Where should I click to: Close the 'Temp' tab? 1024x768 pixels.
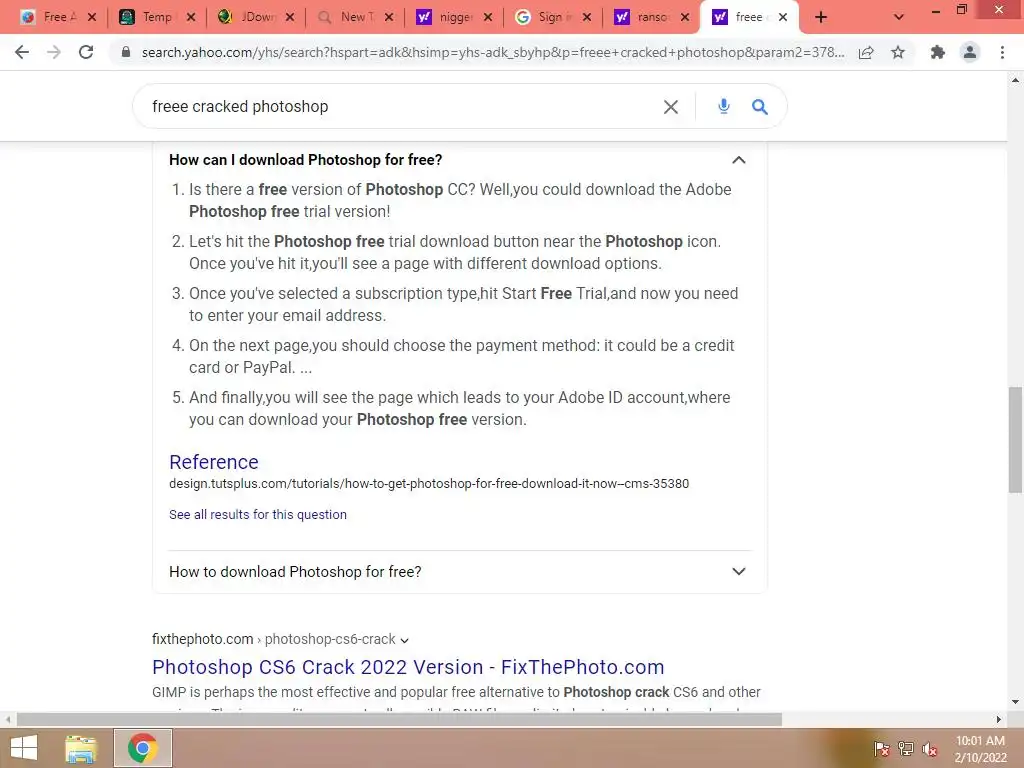click(191, 18)
